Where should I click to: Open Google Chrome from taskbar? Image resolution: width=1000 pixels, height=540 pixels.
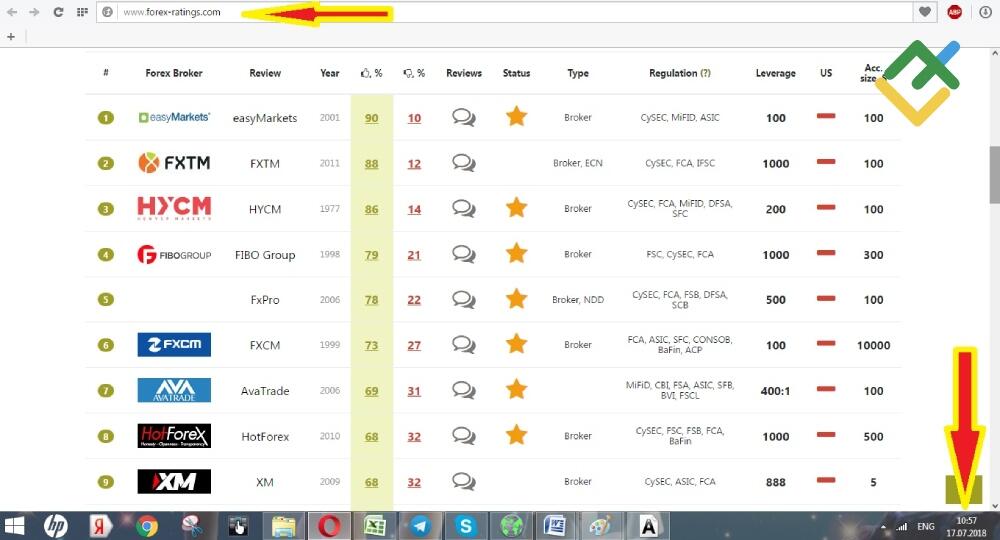coord(147,527)
